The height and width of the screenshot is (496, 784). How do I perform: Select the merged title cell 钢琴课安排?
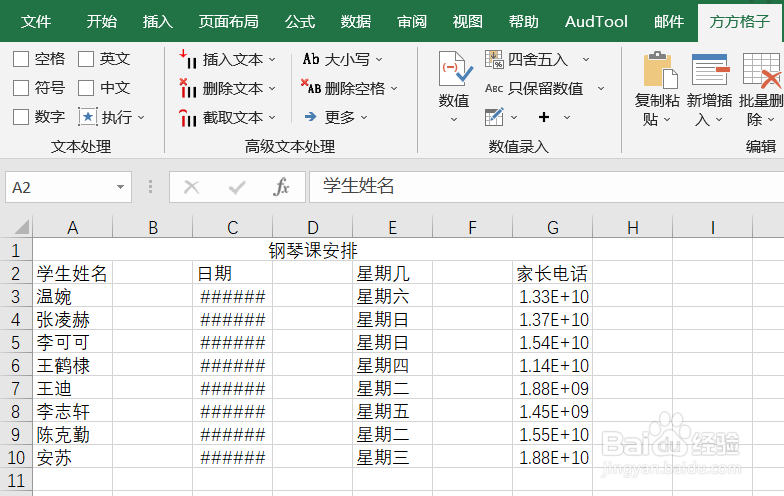312,250
